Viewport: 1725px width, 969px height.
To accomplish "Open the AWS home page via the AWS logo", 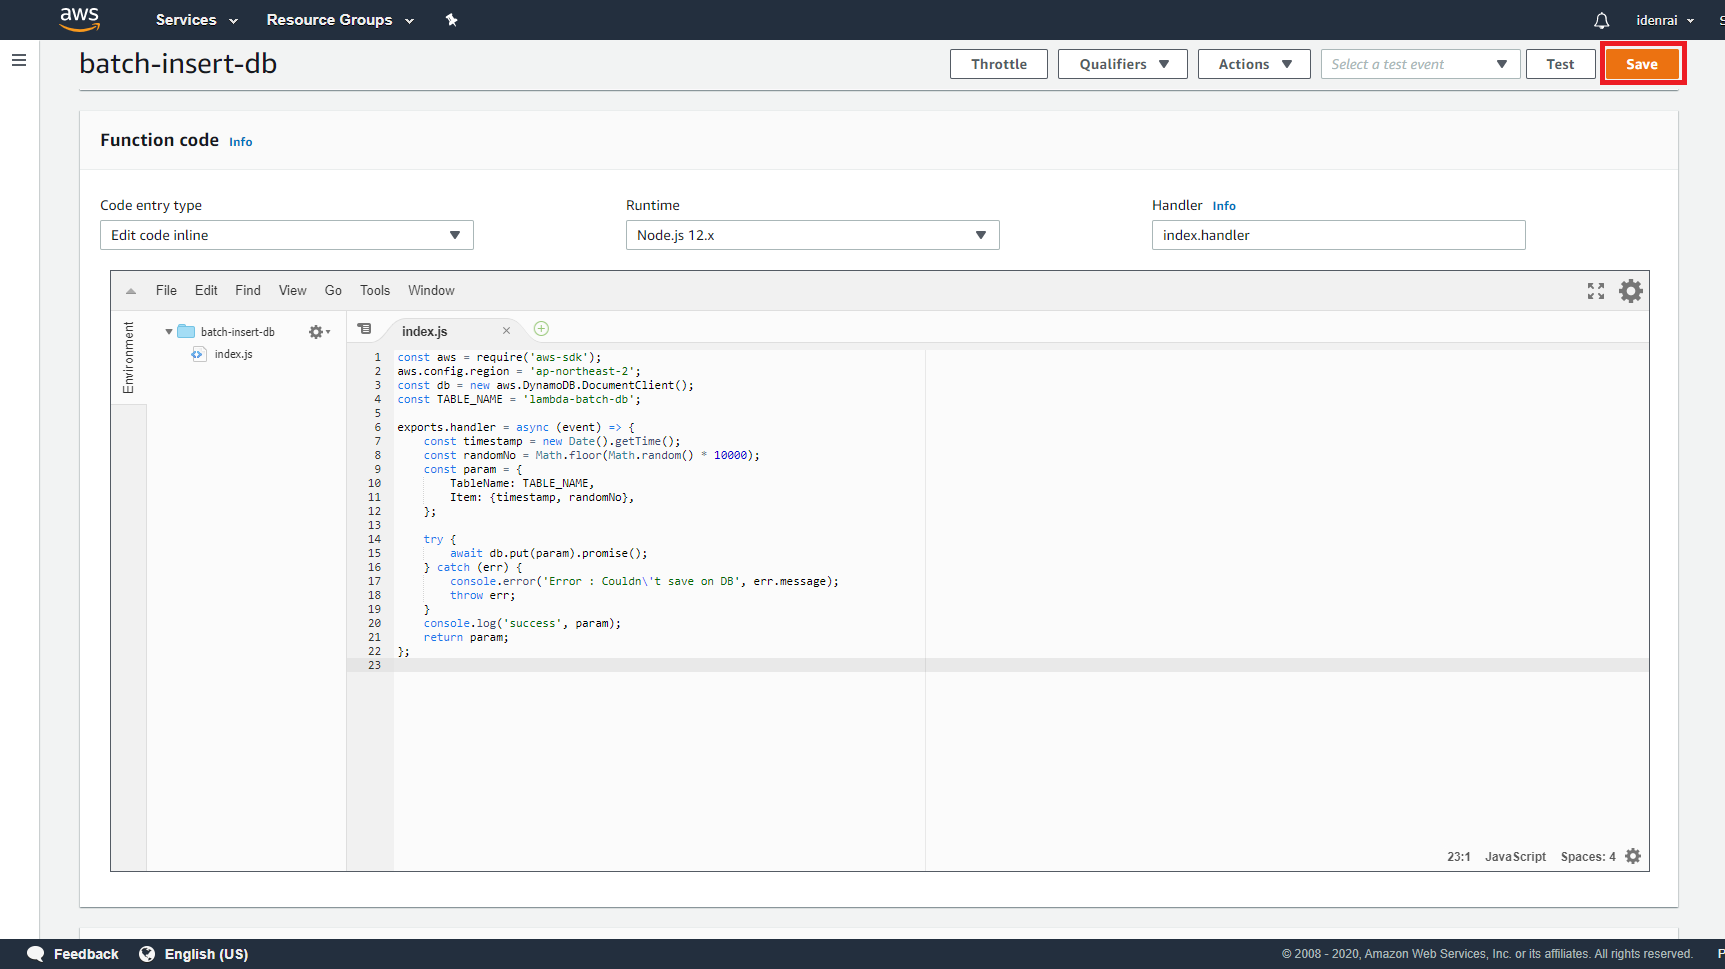I will 79,19.
